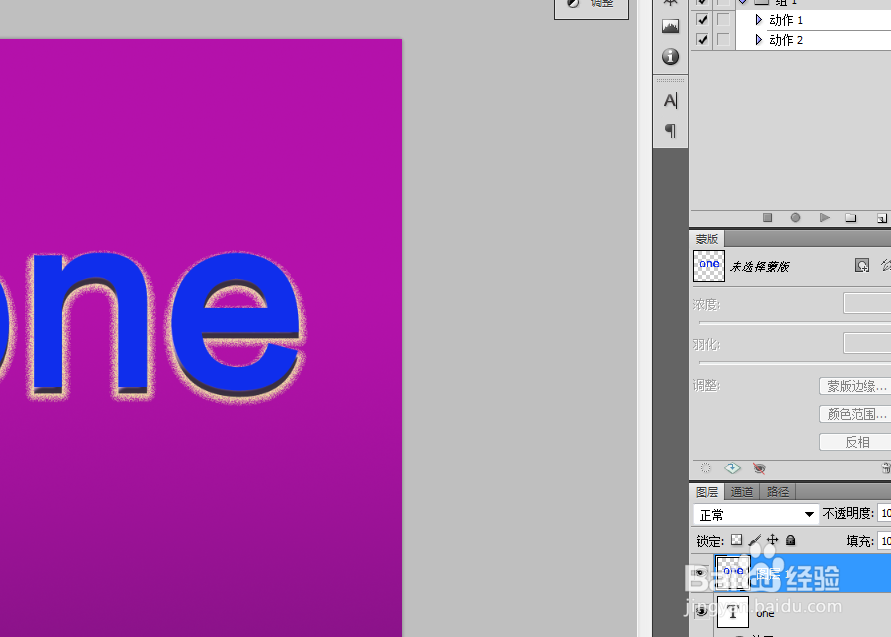Stop recording in Actions panel
Image resolution: width=891 pixels, height=637 pixels.
point(767,218)
